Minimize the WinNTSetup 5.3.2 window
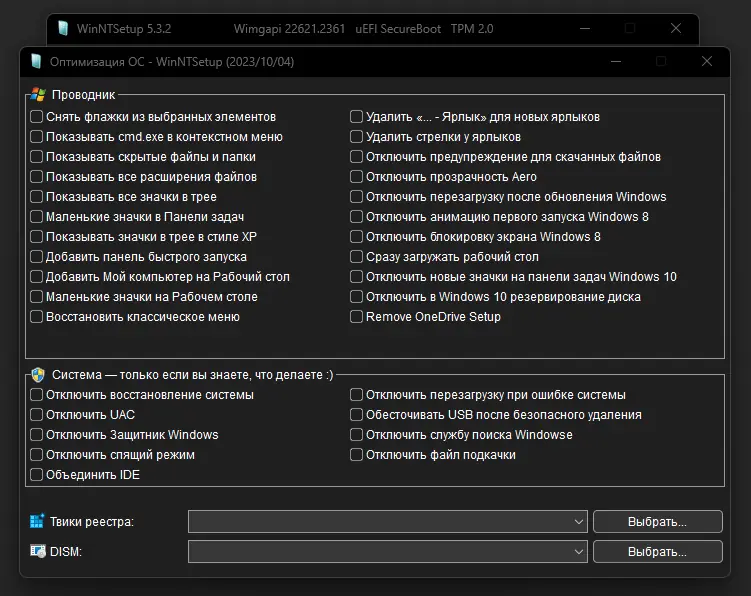Viewport: 751px width, 596px height. tap(585, 28)
